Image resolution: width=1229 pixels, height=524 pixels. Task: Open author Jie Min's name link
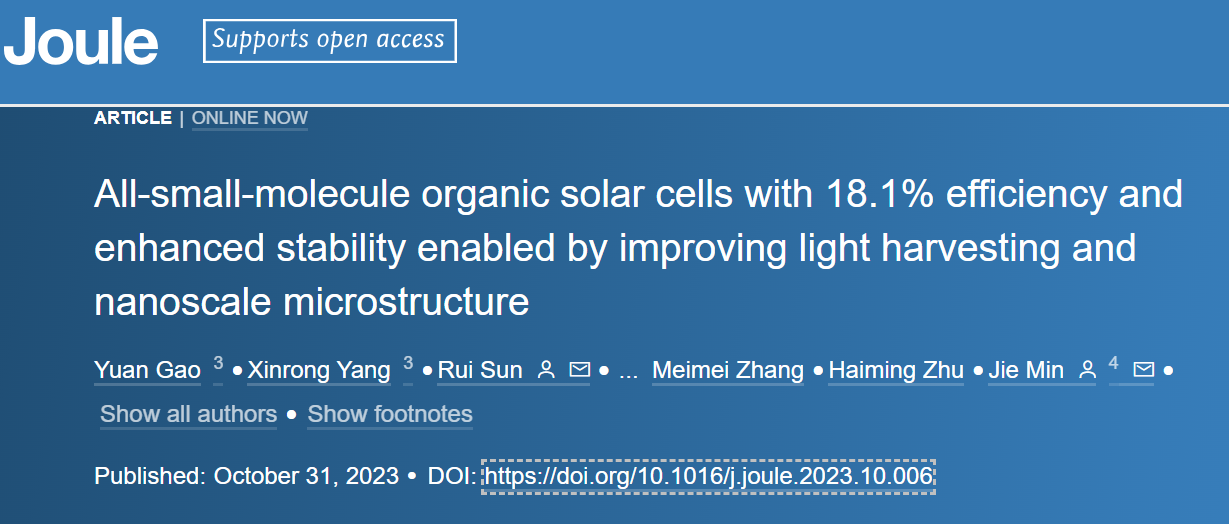pyautogui.click(x=1026, y=371)
